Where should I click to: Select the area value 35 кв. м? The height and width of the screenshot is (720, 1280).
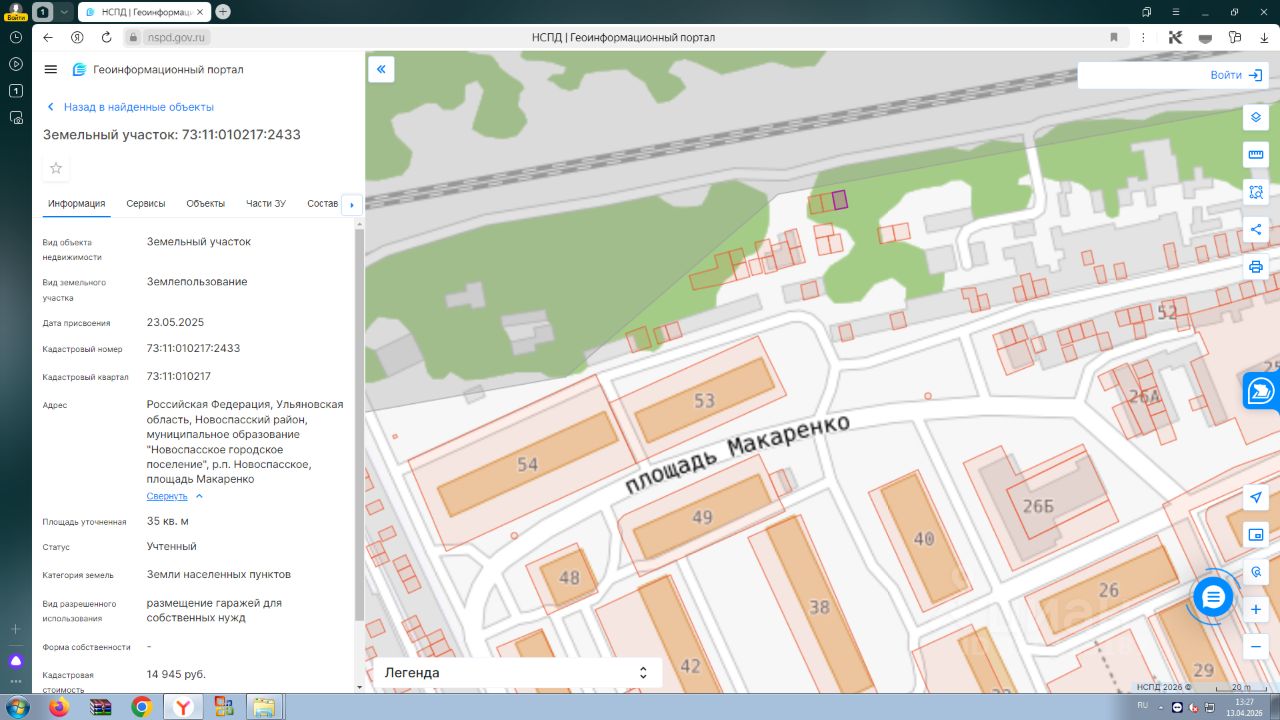click(x=168, y=521)
